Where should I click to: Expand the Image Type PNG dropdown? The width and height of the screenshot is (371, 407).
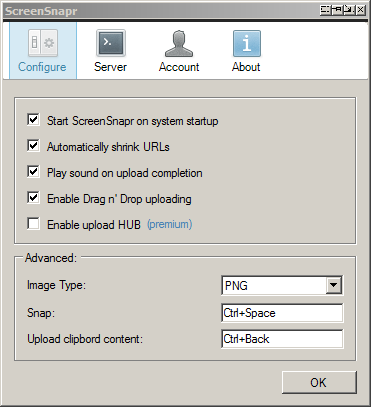[333, 285]
